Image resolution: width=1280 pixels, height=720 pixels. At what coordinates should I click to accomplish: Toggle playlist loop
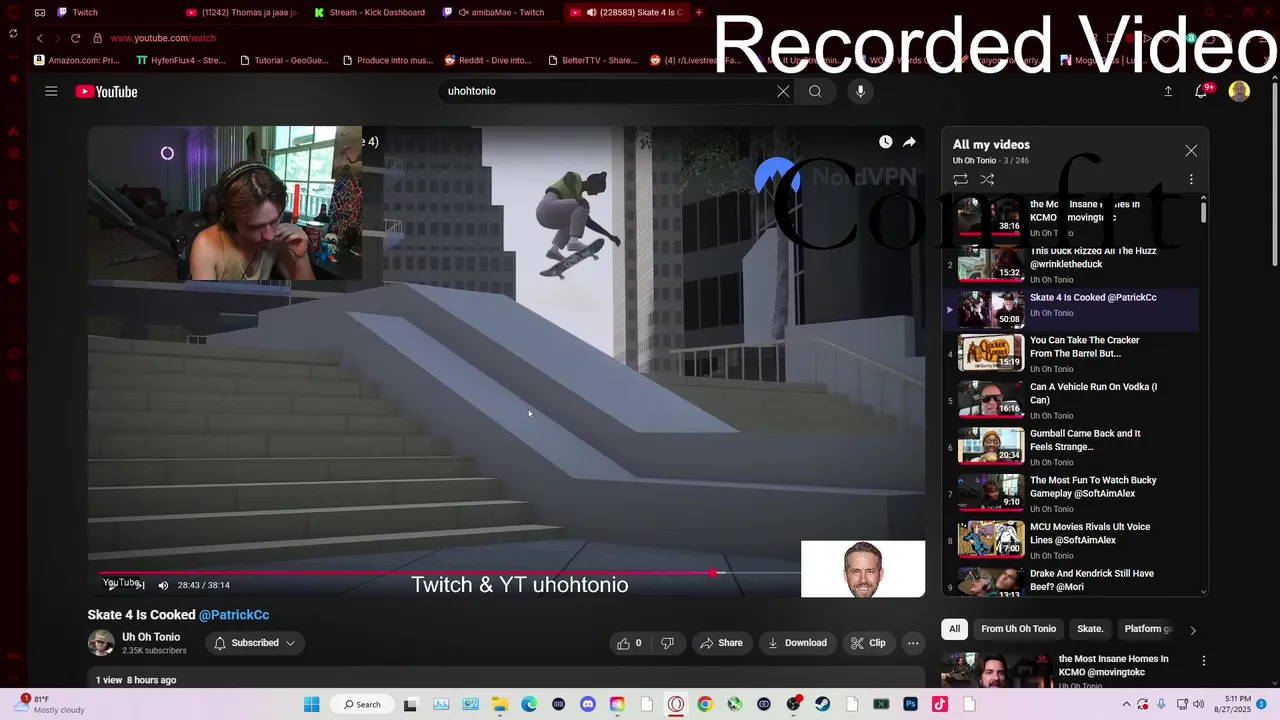960,179
